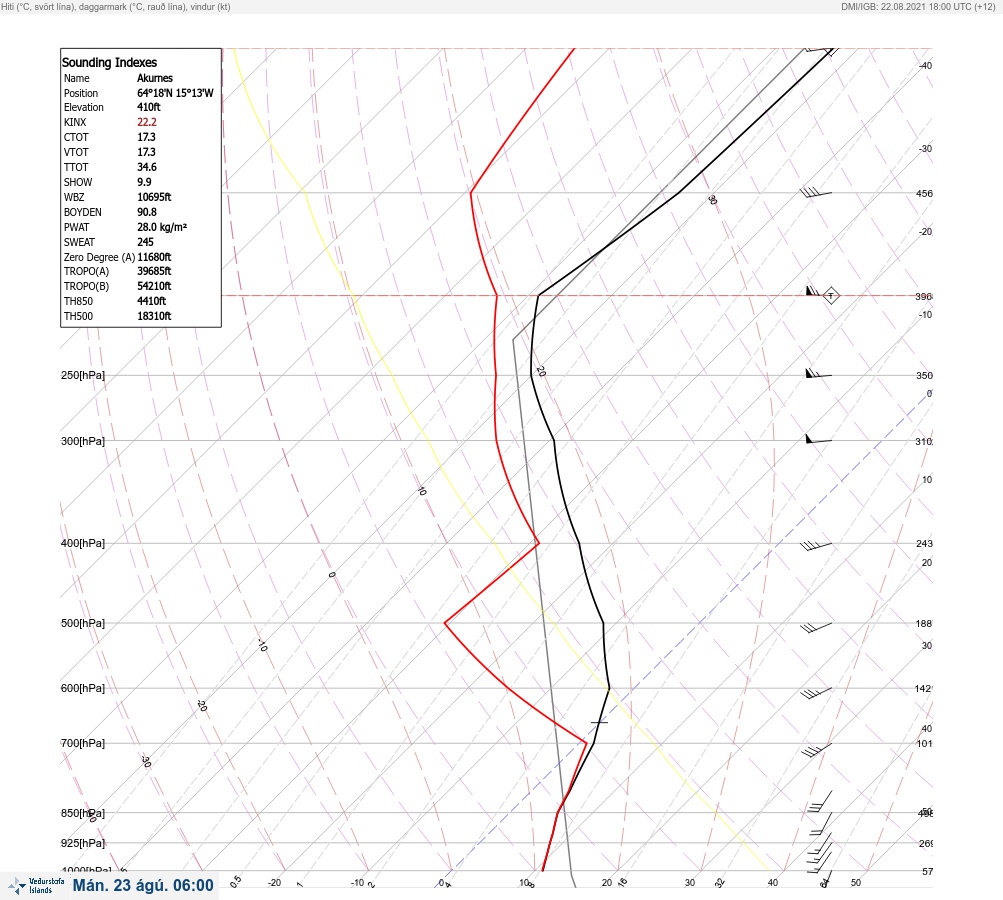
Task: Click the Zero Degree (A) value 11680ft
Action: 154,257
